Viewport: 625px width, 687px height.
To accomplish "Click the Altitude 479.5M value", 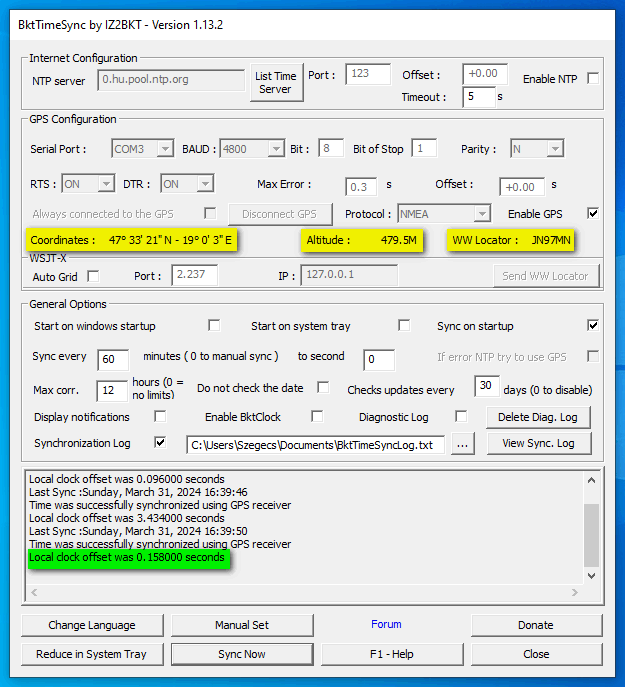I will (x=398, y=240).
